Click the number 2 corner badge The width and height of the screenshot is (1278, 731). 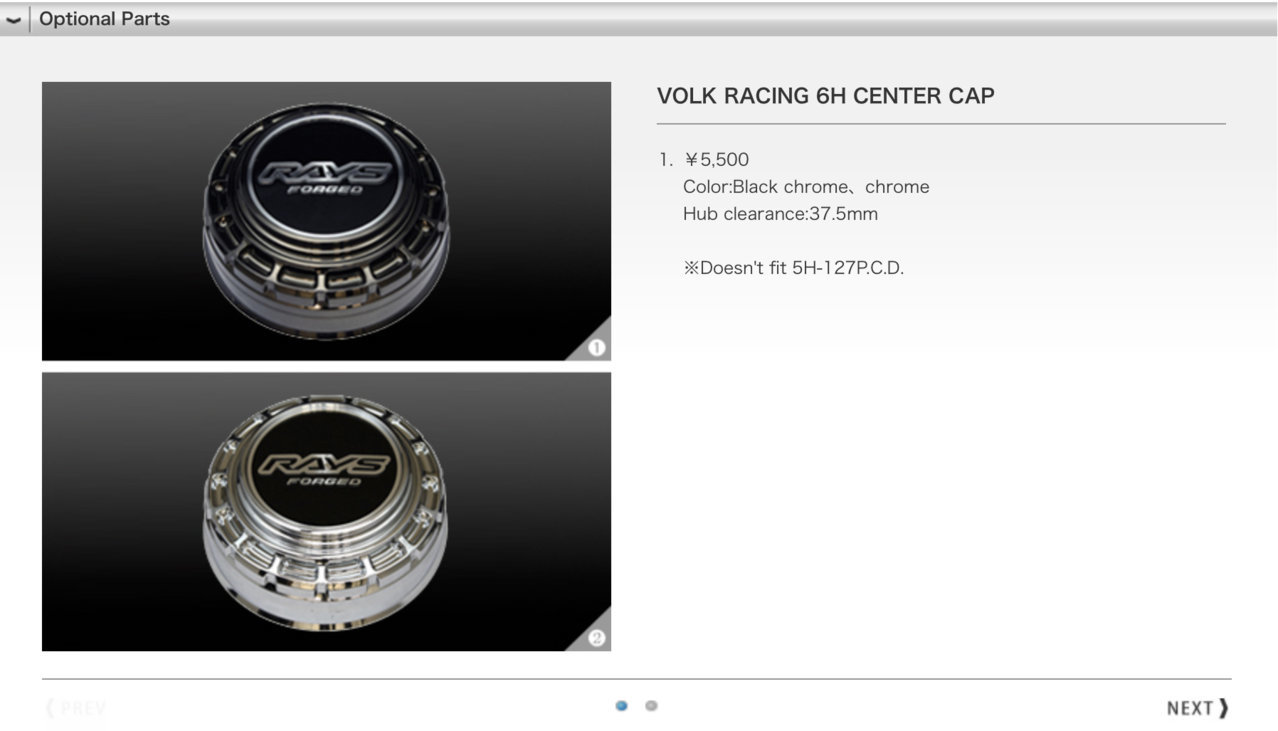596,638
